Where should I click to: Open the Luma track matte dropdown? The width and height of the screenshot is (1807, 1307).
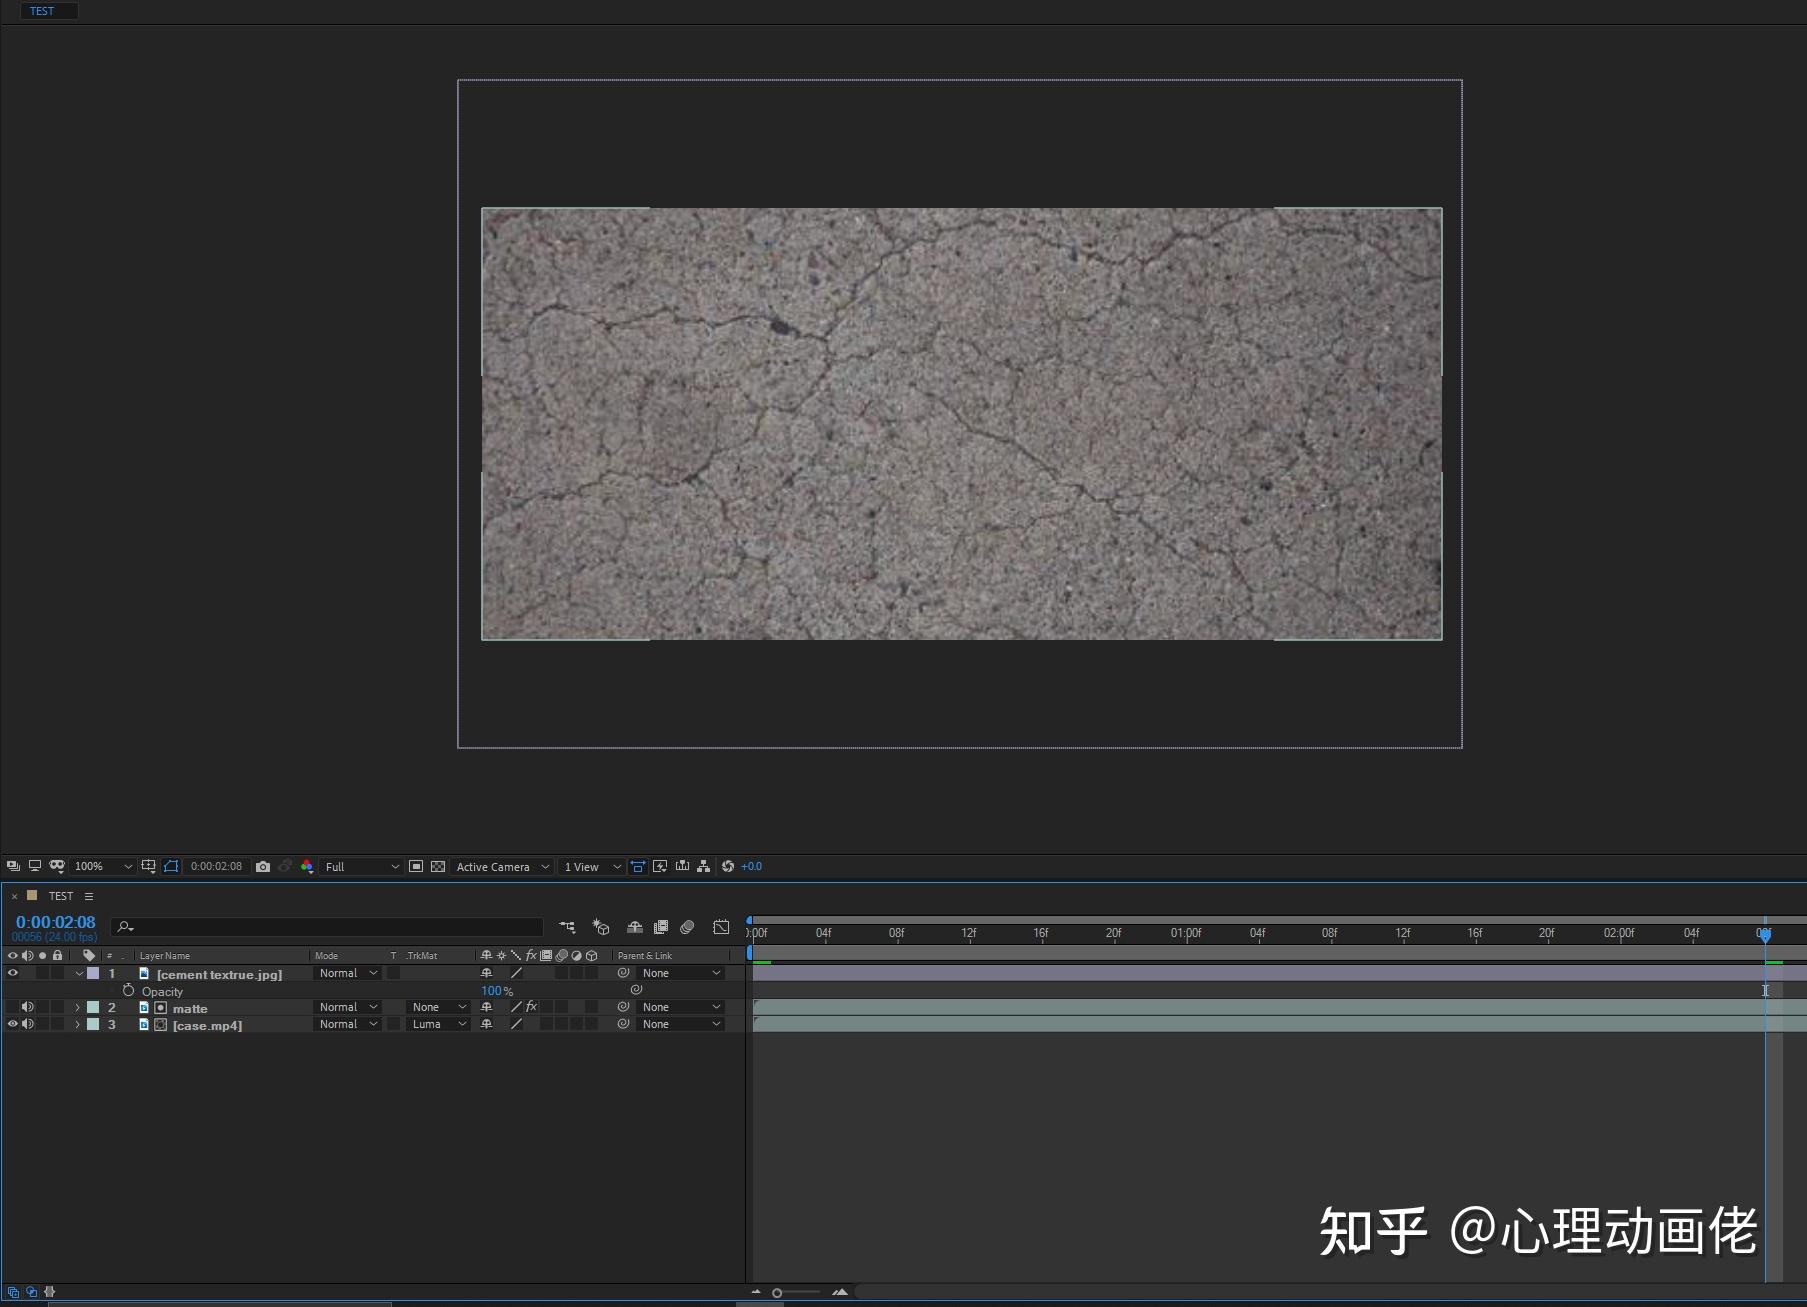439,1024
